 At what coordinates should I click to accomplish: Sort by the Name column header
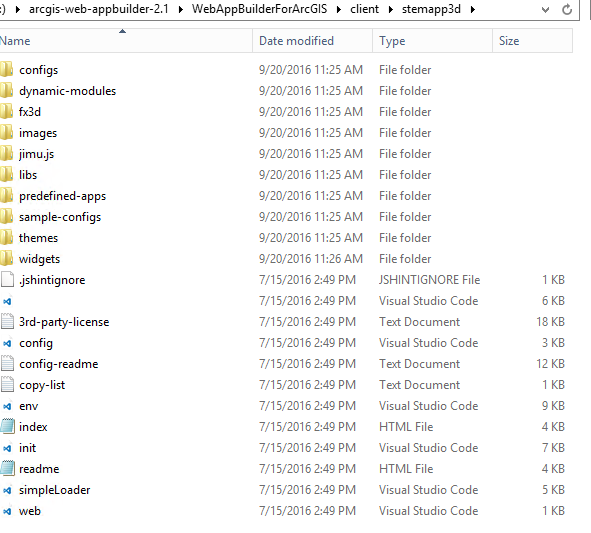coord(126,41)
